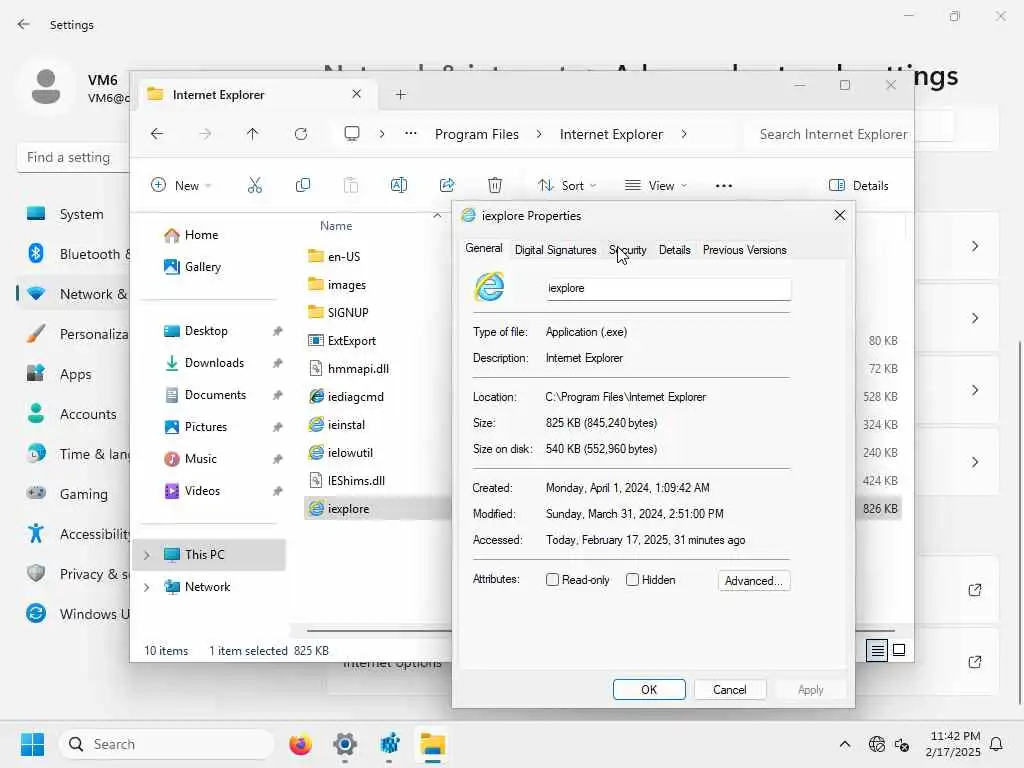Click the Rename icon in Explorer toolbar
1024x768 pixels.
(398, 185)
